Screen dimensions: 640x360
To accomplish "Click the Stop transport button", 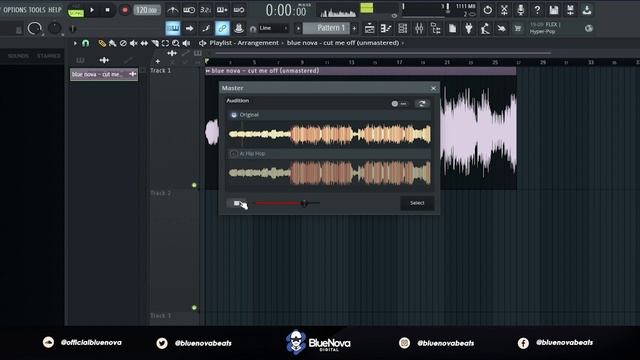I will coord(108,10).
